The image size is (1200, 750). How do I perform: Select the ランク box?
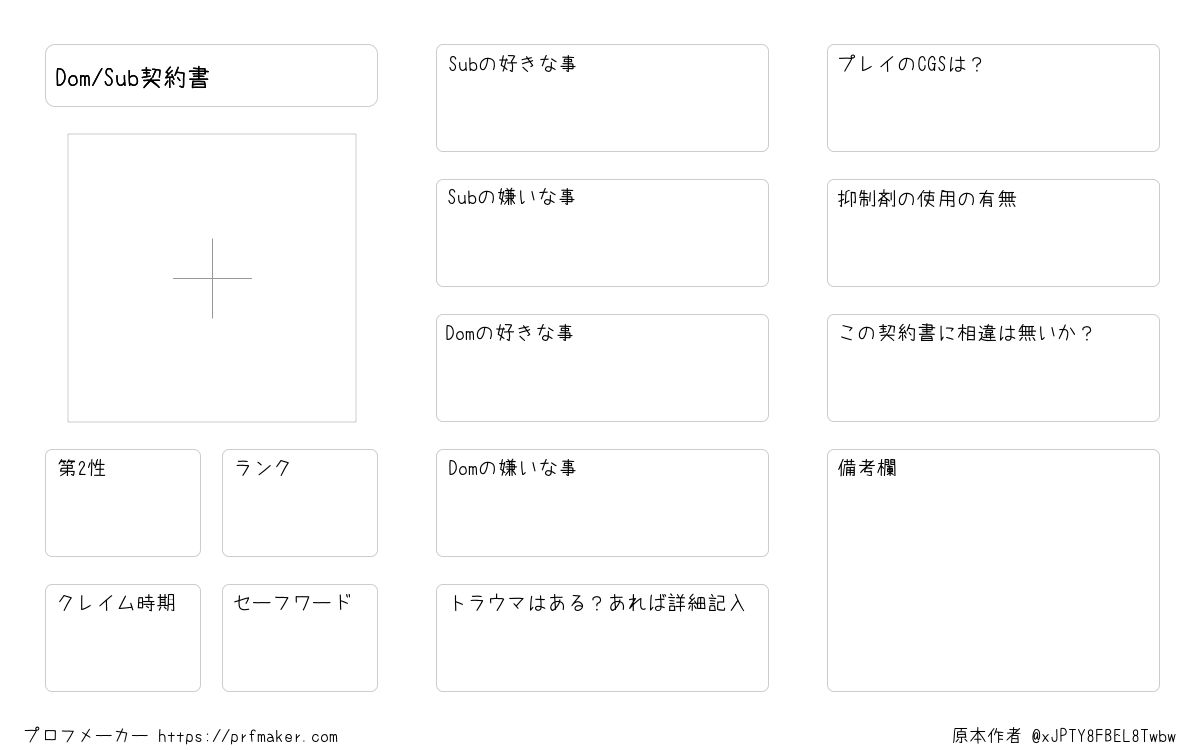click(x=300, y=503)
